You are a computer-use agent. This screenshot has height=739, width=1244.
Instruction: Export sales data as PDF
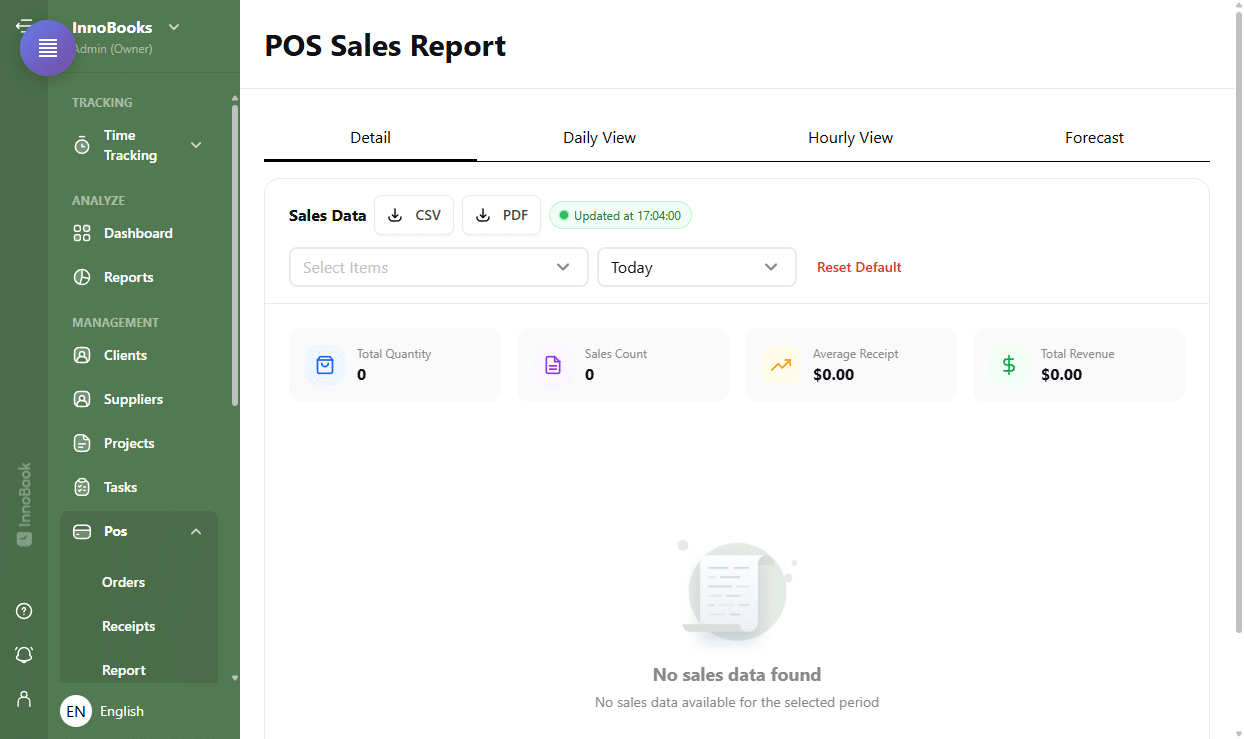coord(501,215)
